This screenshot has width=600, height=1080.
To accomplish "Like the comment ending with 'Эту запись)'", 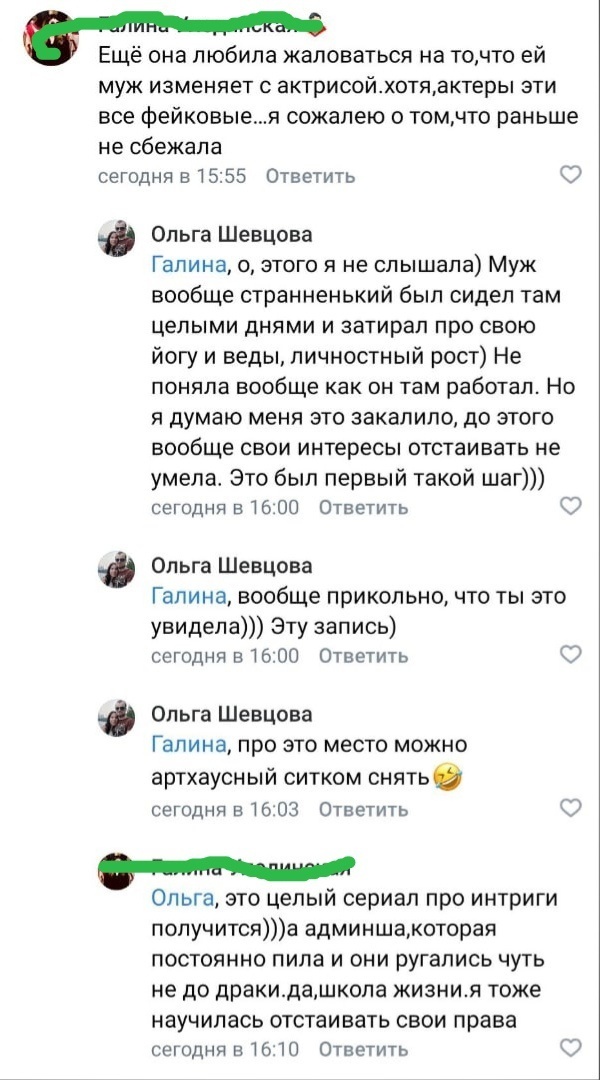I will tap(570, 655).
